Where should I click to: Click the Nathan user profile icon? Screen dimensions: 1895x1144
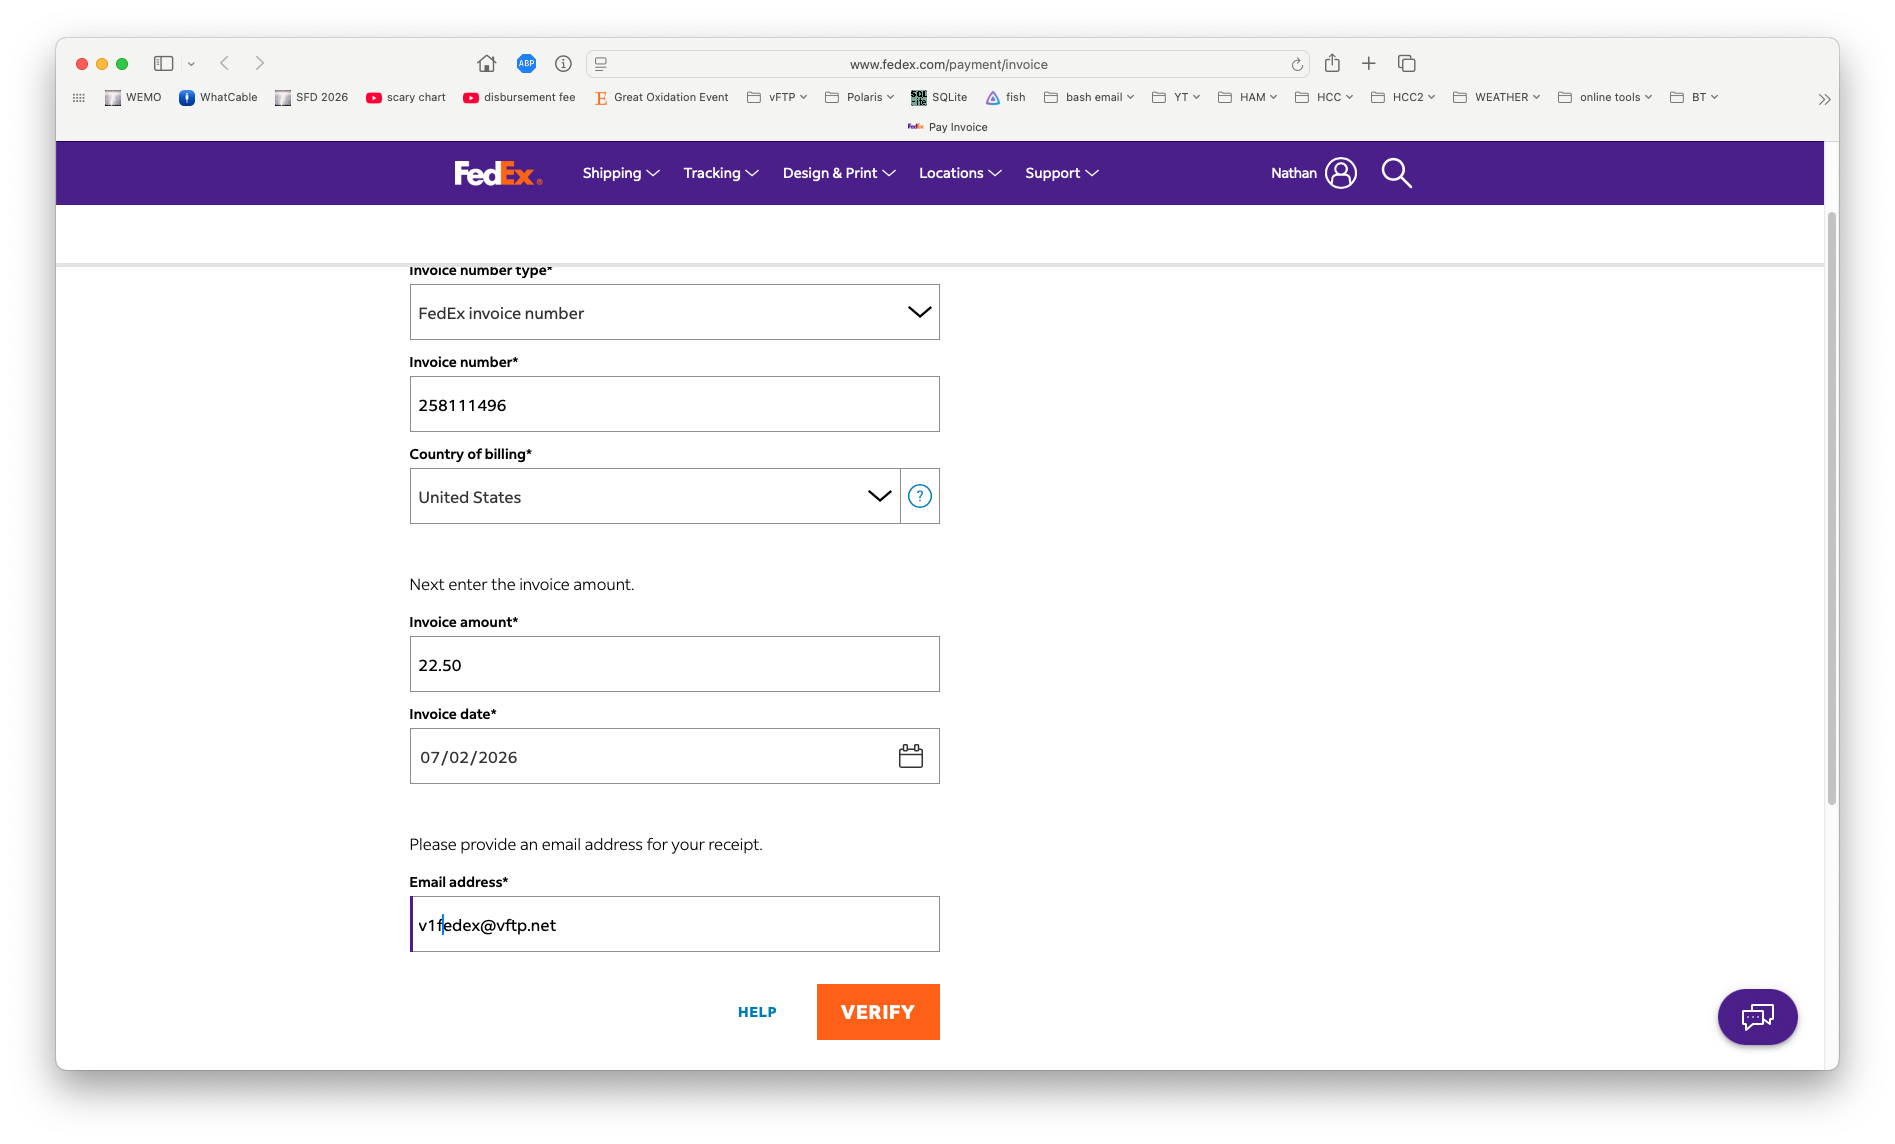[1341, 173]
